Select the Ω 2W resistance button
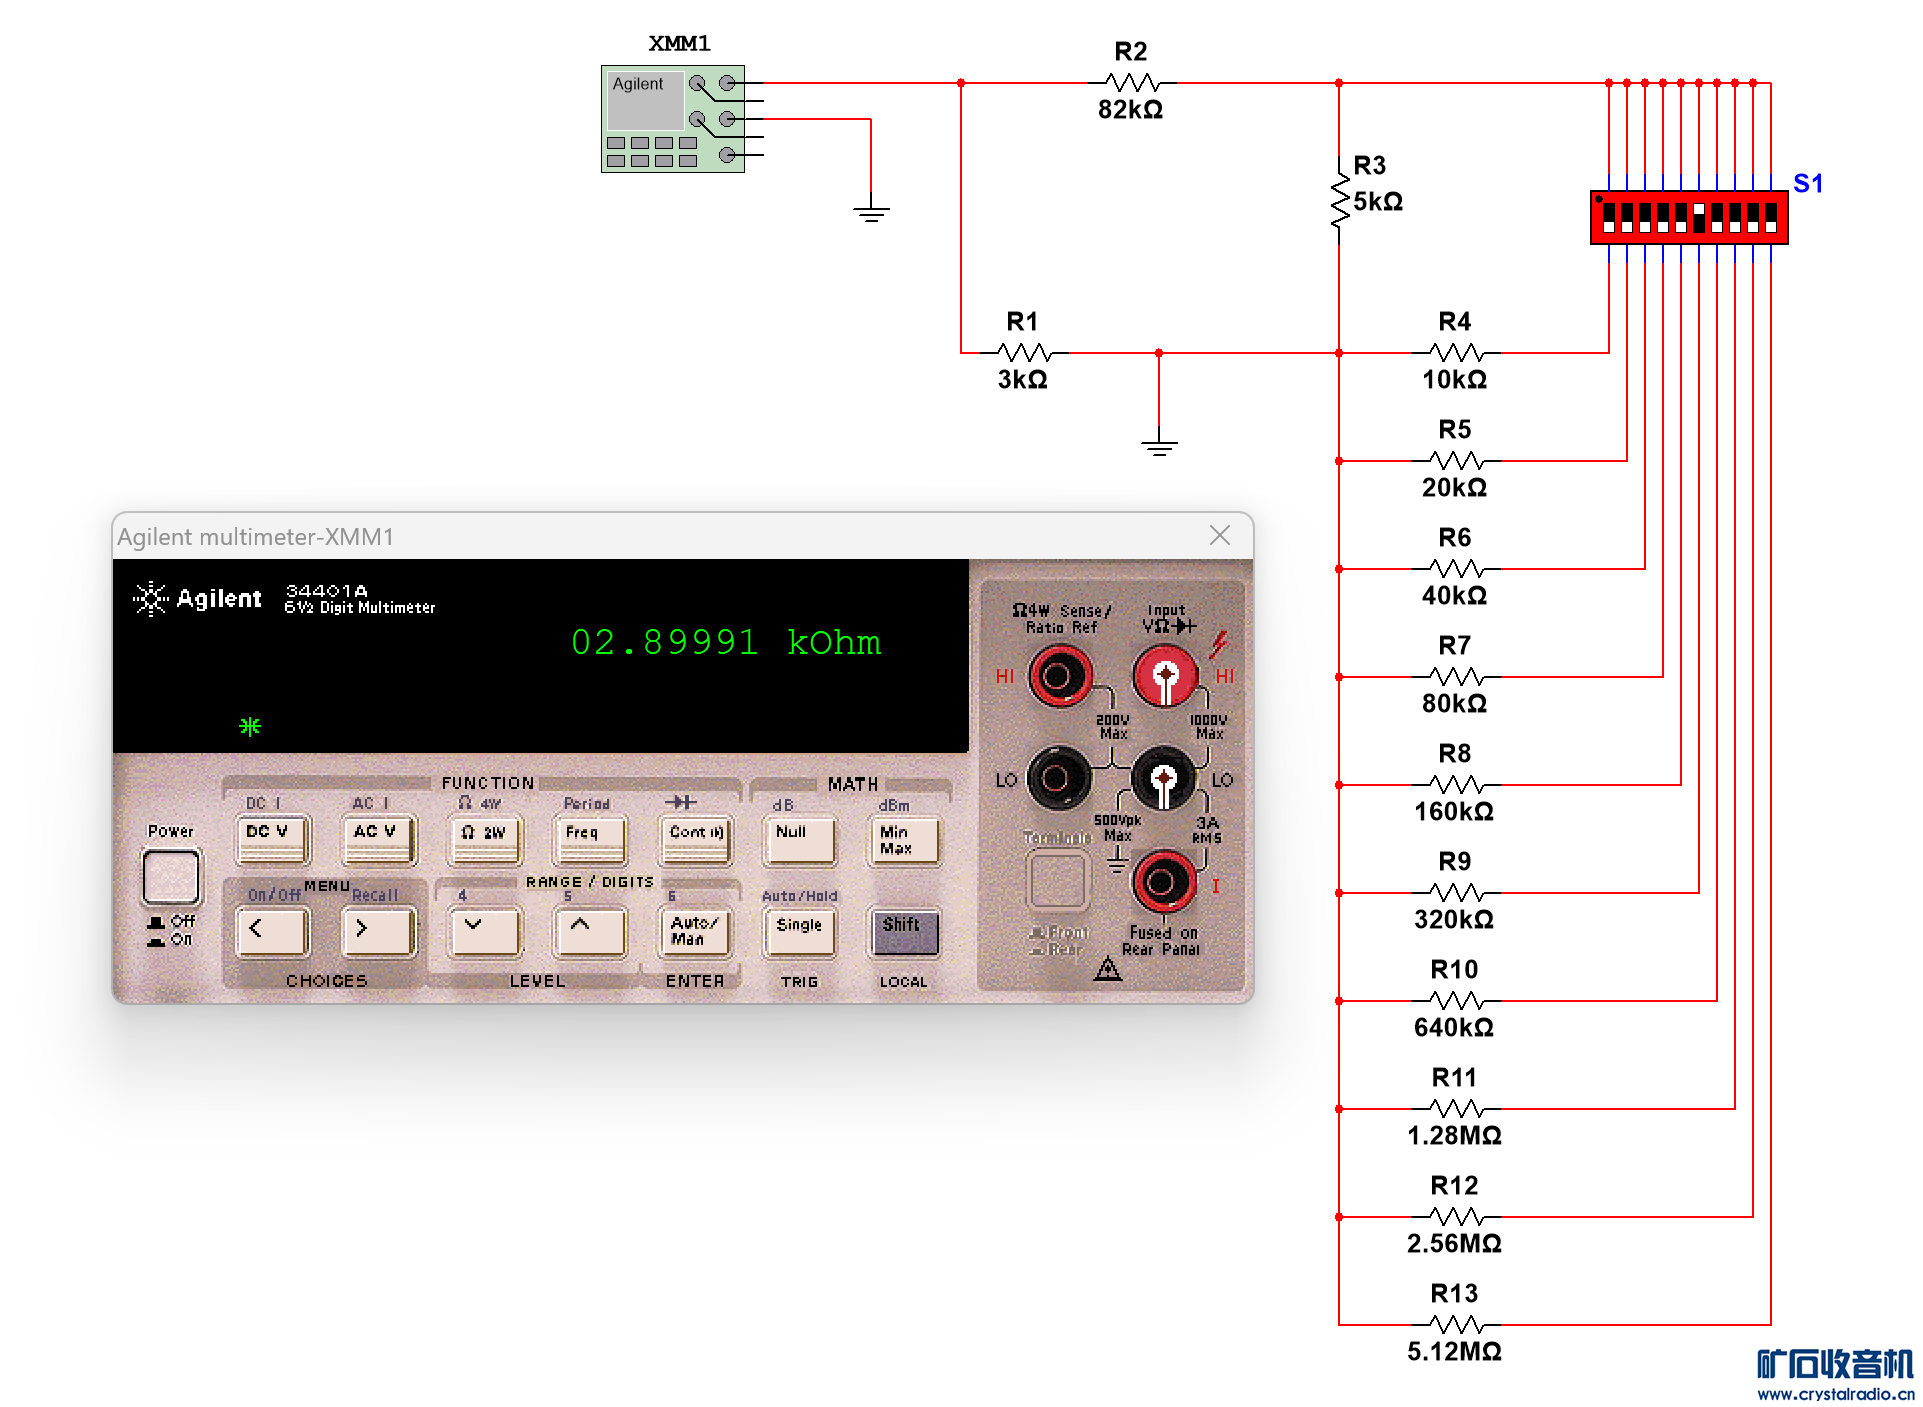1923x1407 pixels. (484, 838)
